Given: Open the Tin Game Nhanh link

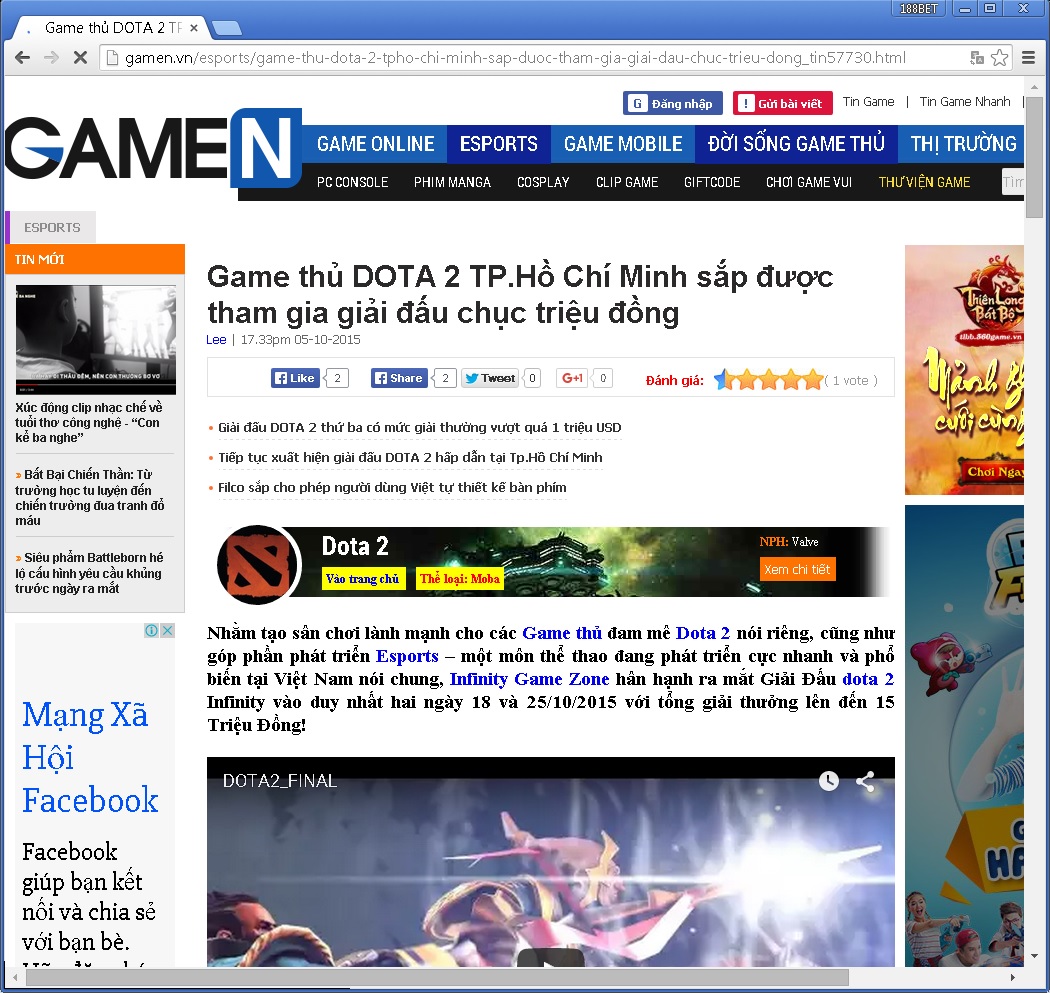Looking at the screenshot, I should pos(965,102).
